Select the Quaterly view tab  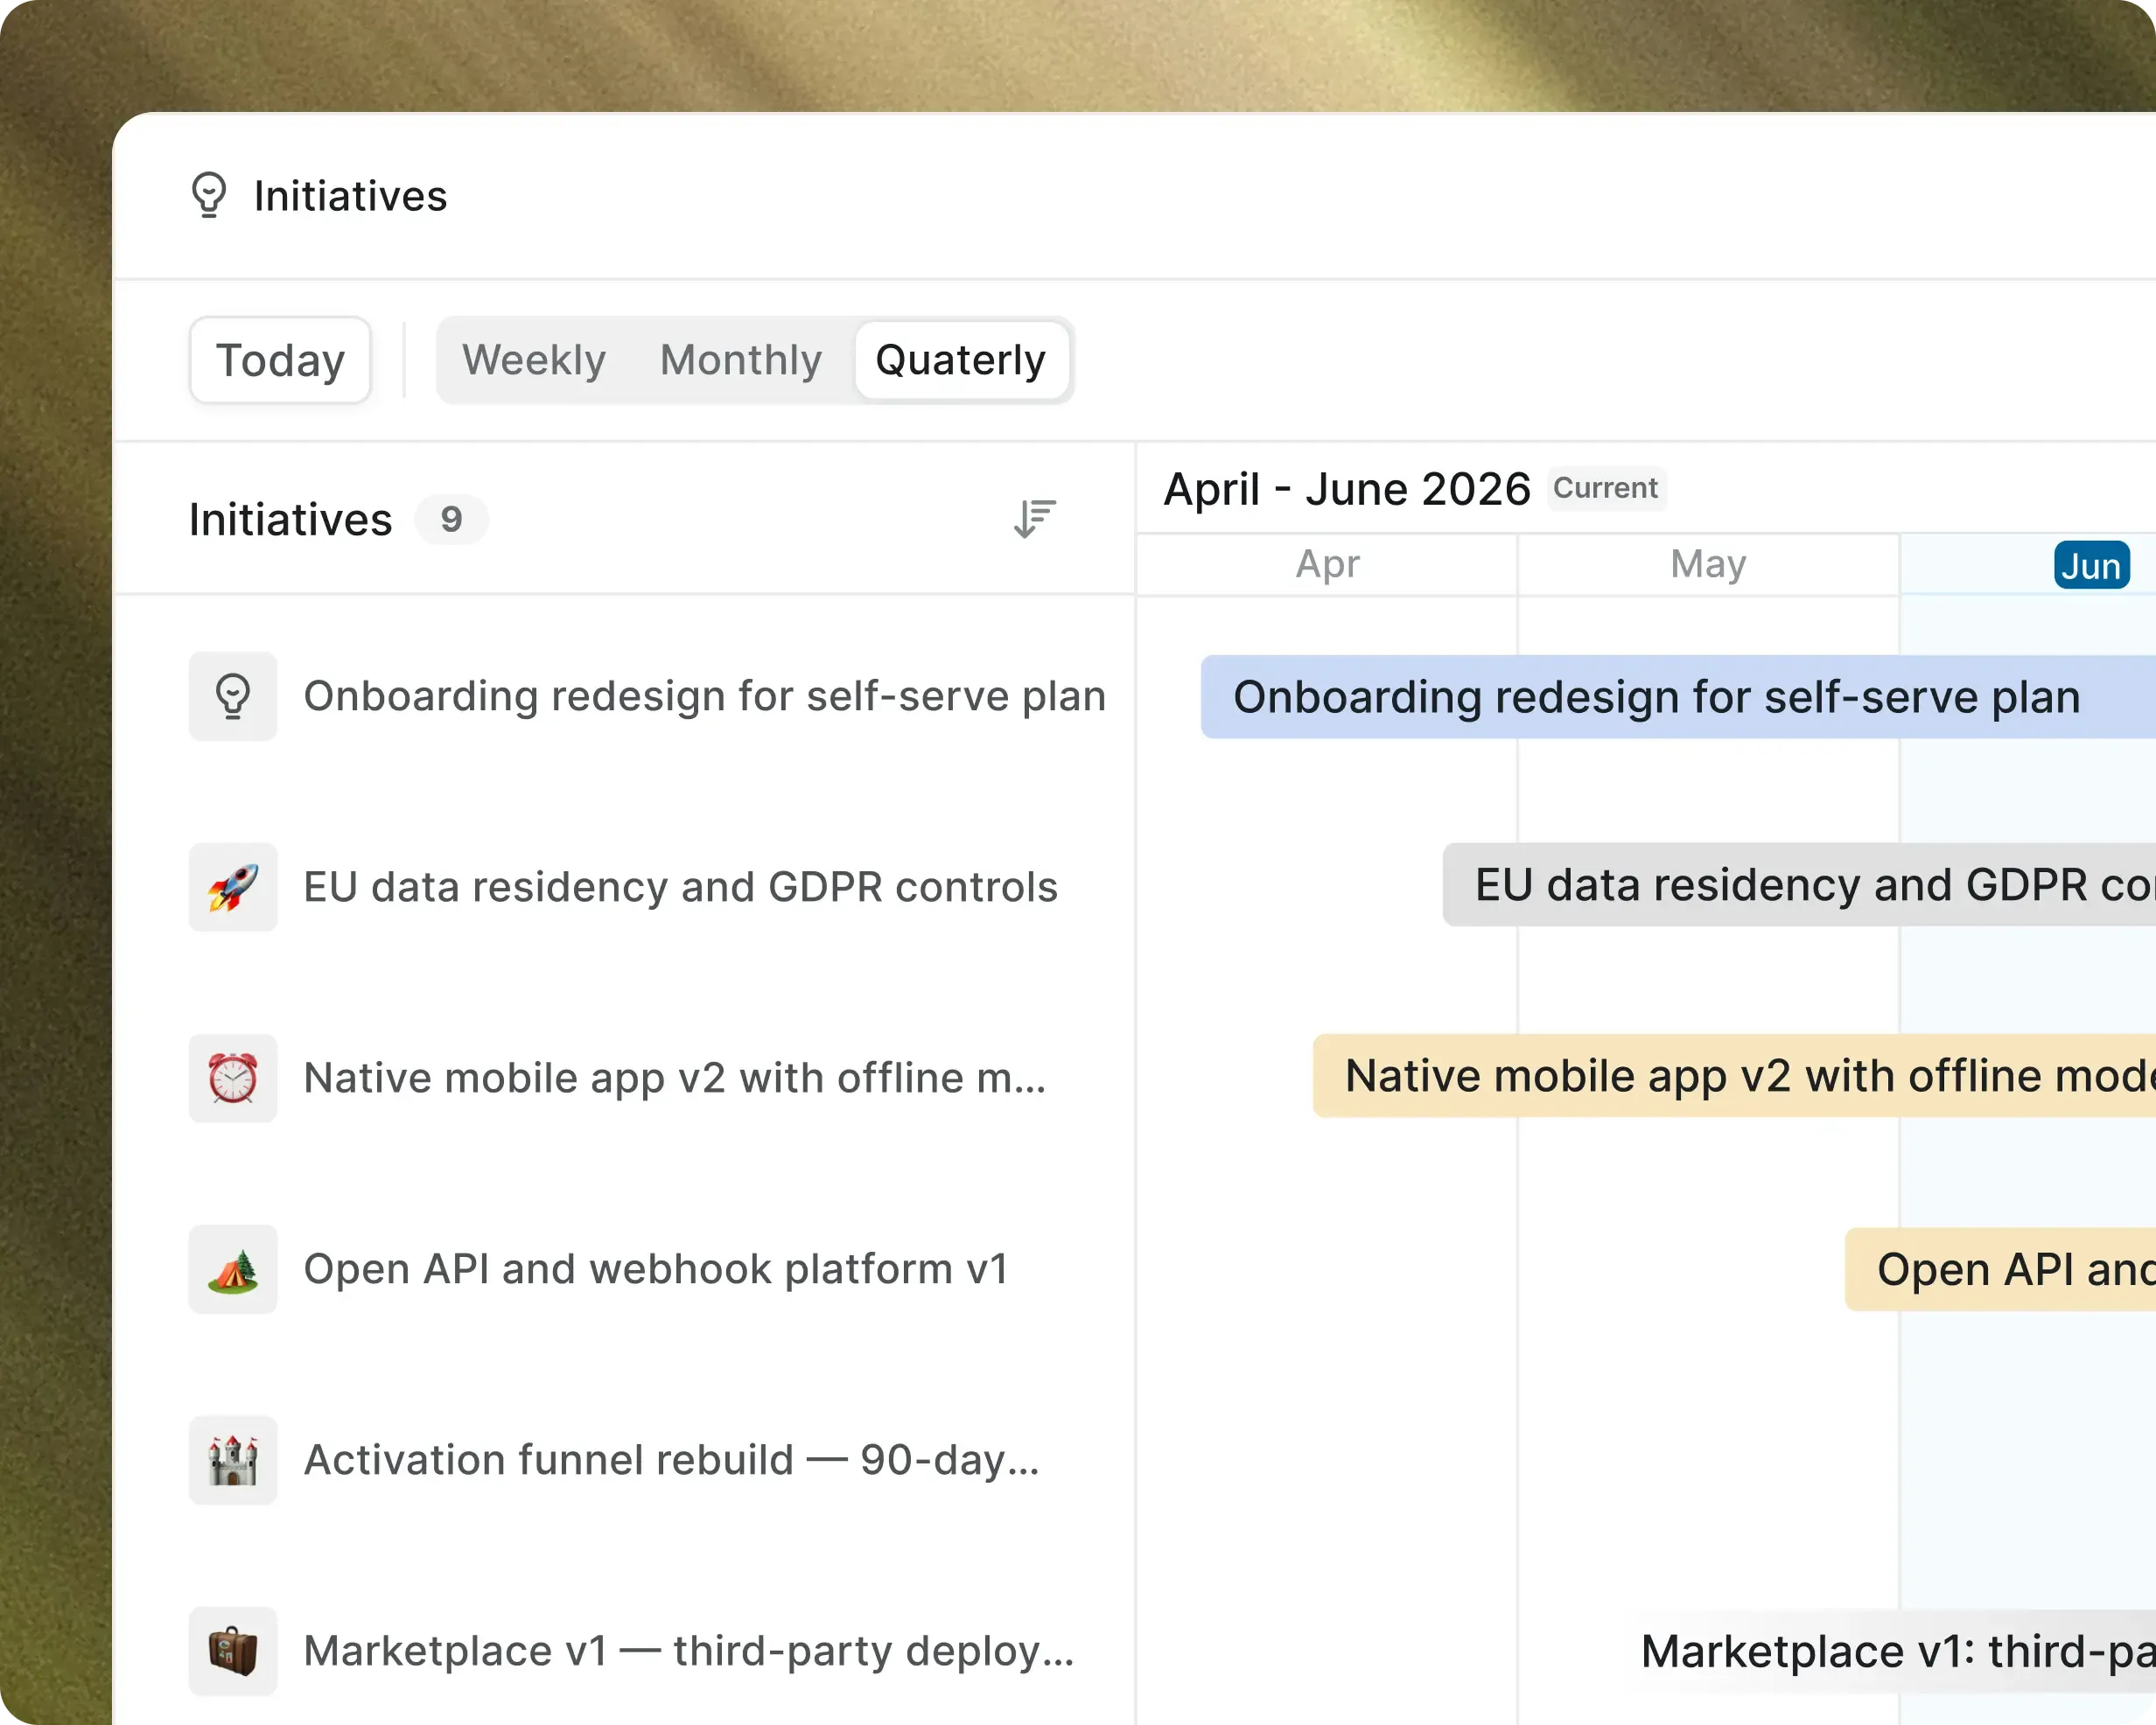coord(961,360)
